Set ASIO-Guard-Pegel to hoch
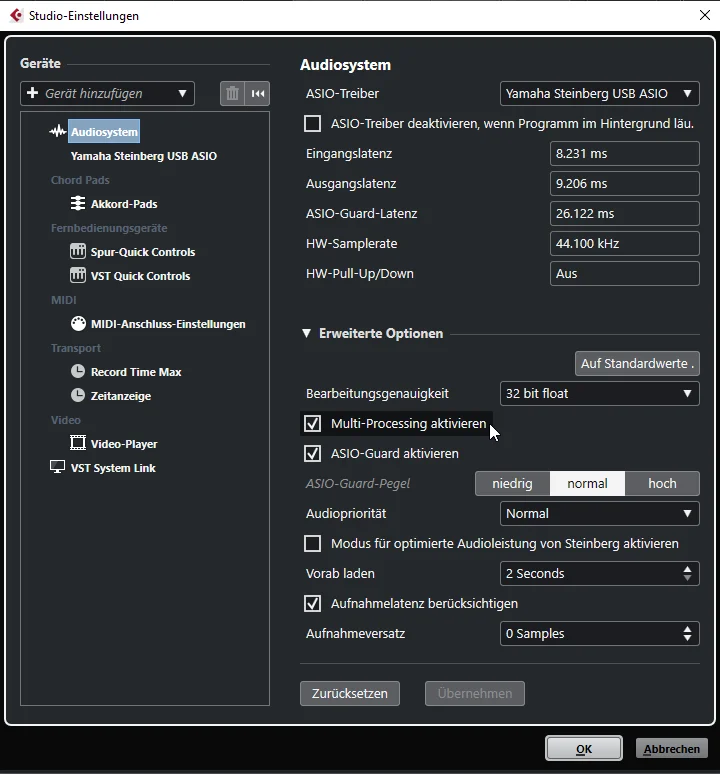Viewport: 720px width, 774px height. pyautogui.click(x=662, y=483)
